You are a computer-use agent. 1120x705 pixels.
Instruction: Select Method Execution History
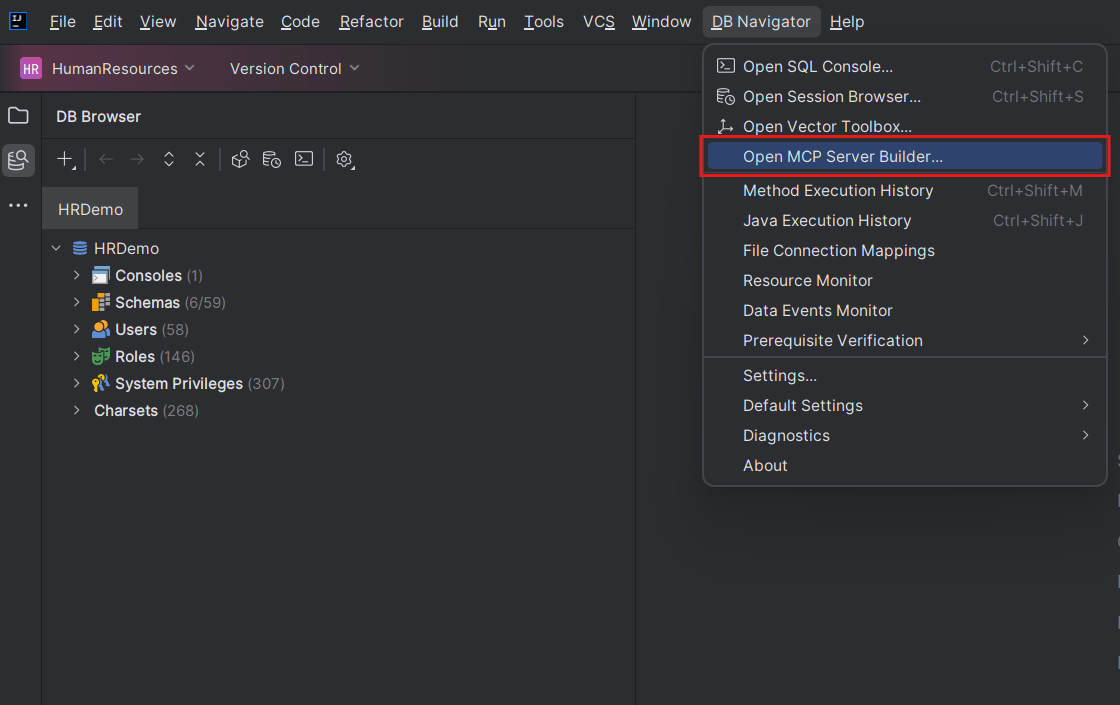click(904, 191)
